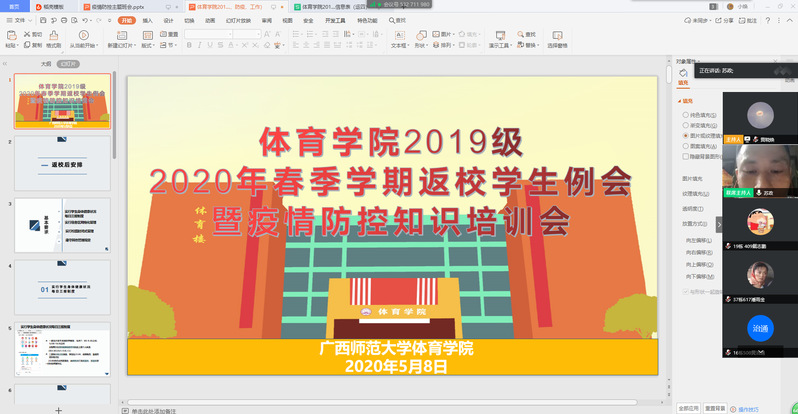The image size is (798, 414).
Task: Switch to the Home (首页) tab
Action: (x=14, y=7)
